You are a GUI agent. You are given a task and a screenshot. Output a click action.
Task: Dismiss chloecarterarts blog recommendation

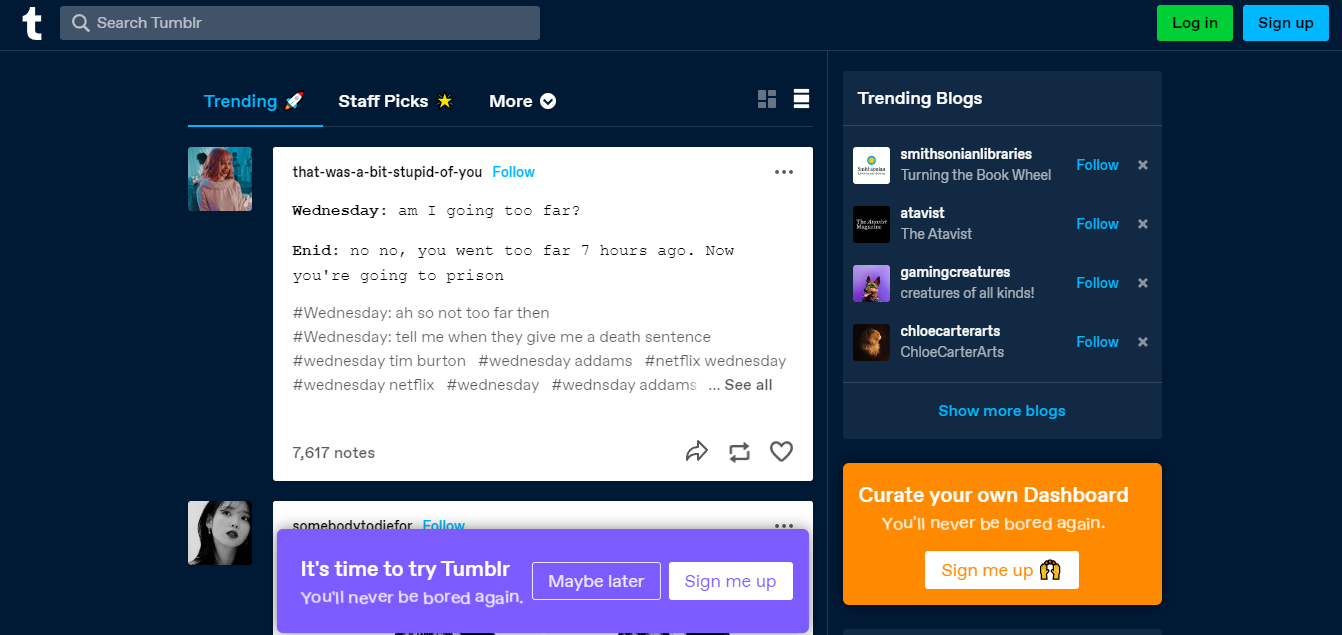(x=1143, y=342)
